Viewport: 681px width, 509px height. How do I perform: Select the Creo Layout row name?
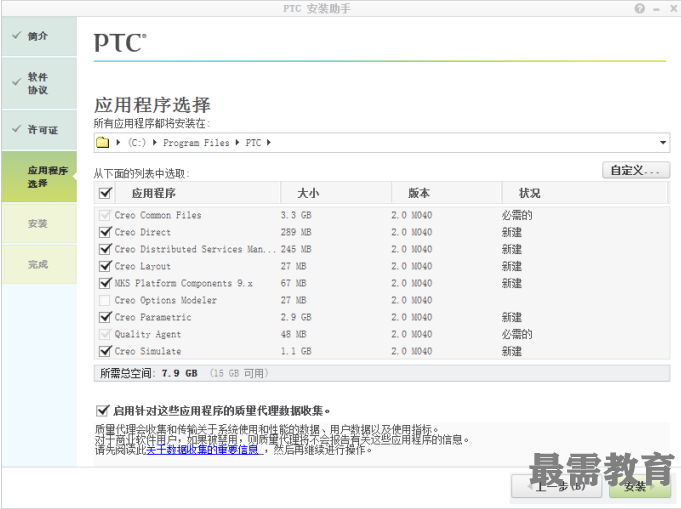click(x=142, y=266)
